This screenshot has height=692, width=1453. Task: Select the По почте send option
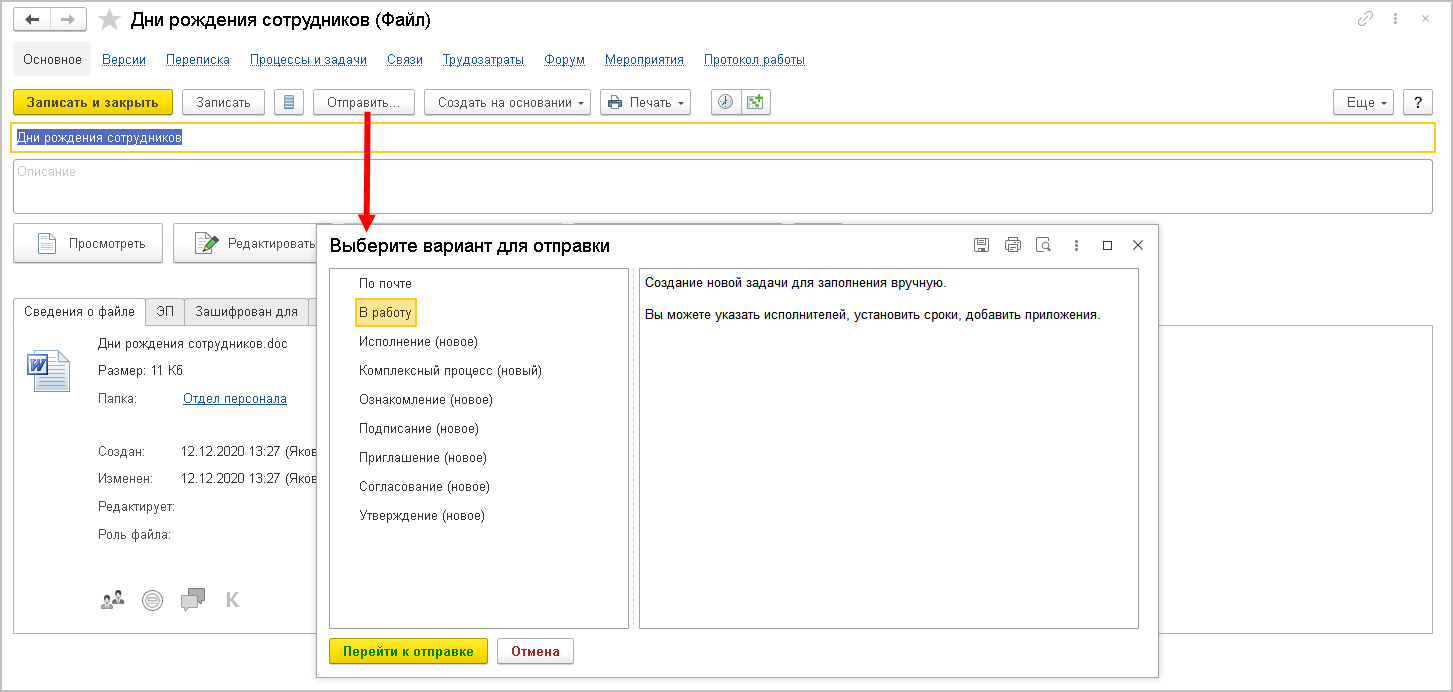(x=385, y=284)
